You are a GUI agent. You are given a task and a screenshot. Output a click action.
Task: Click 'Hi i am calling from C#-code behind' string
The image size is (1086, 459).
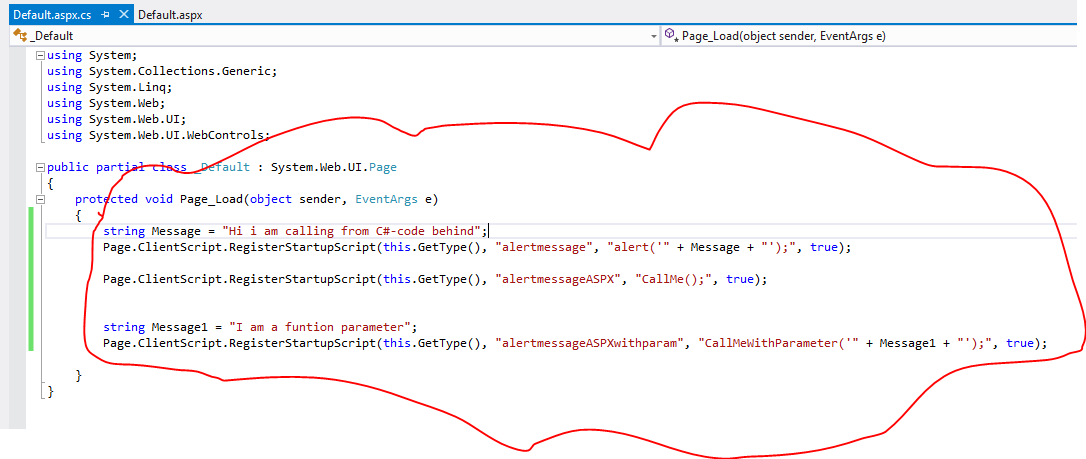coord(351,231)
